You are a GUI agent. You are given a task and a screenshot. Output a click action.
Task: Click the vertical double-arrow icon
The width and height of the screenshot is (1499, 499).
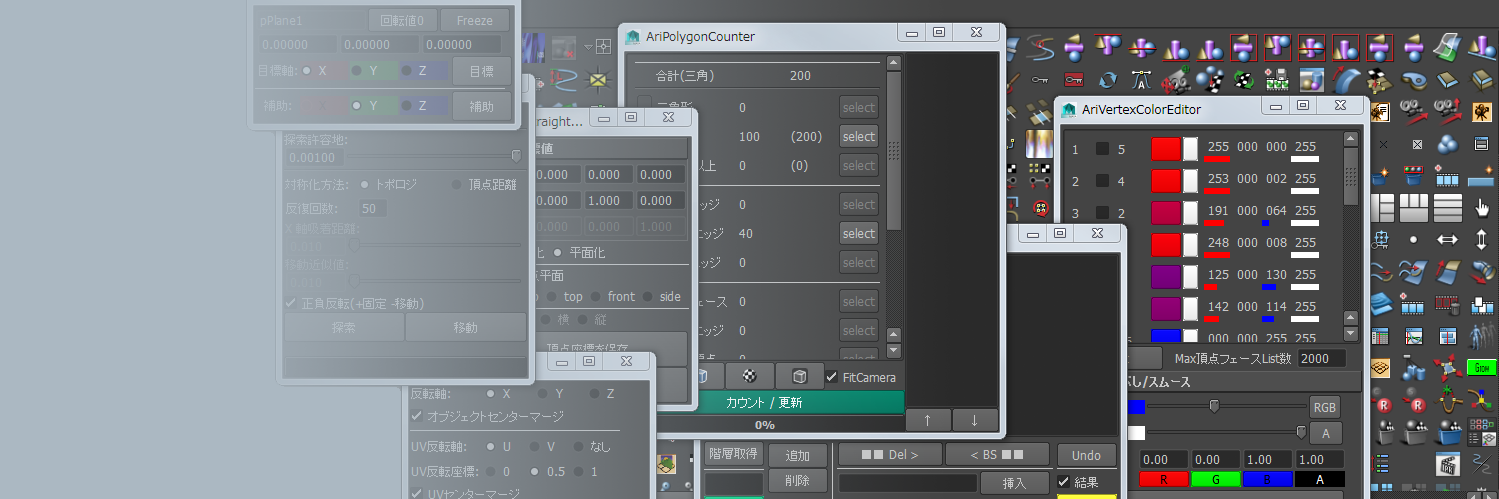point(1482,239)
